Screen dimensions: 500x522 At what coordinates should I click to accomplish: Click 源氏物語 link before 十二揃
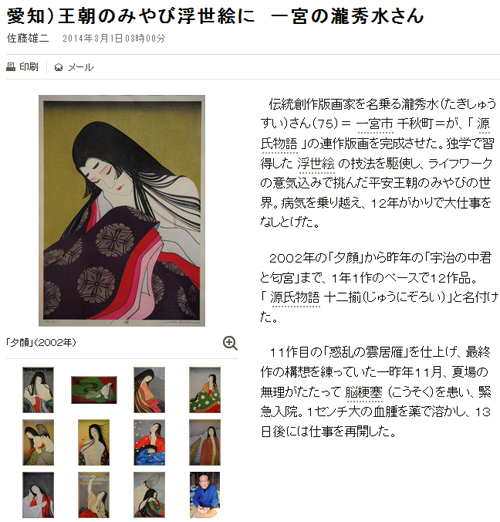(295, 297)
